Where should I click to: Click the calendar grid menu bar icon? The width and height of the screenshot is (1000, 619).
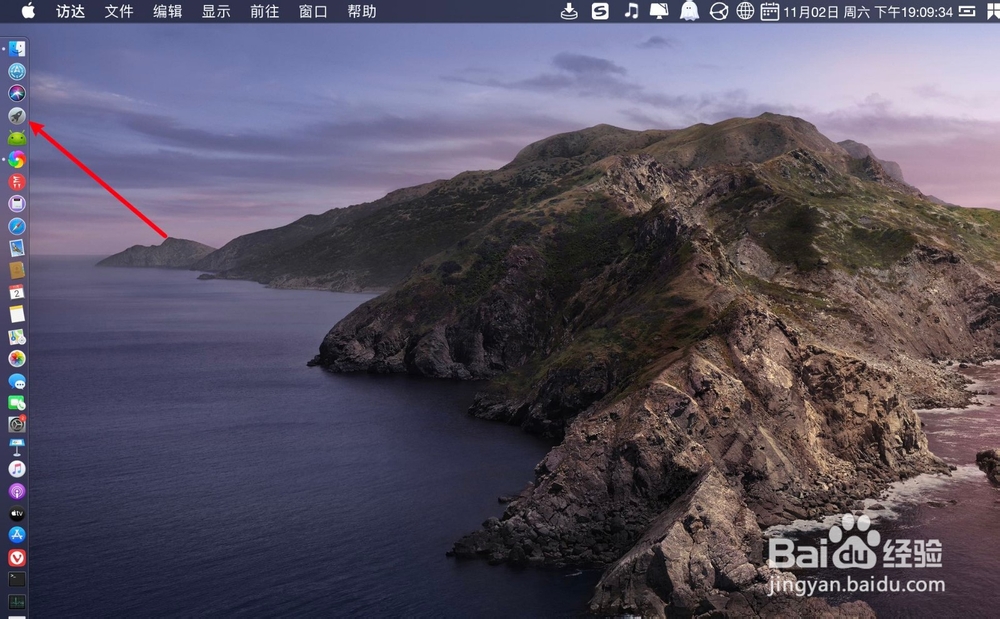(x=770, y=11)
